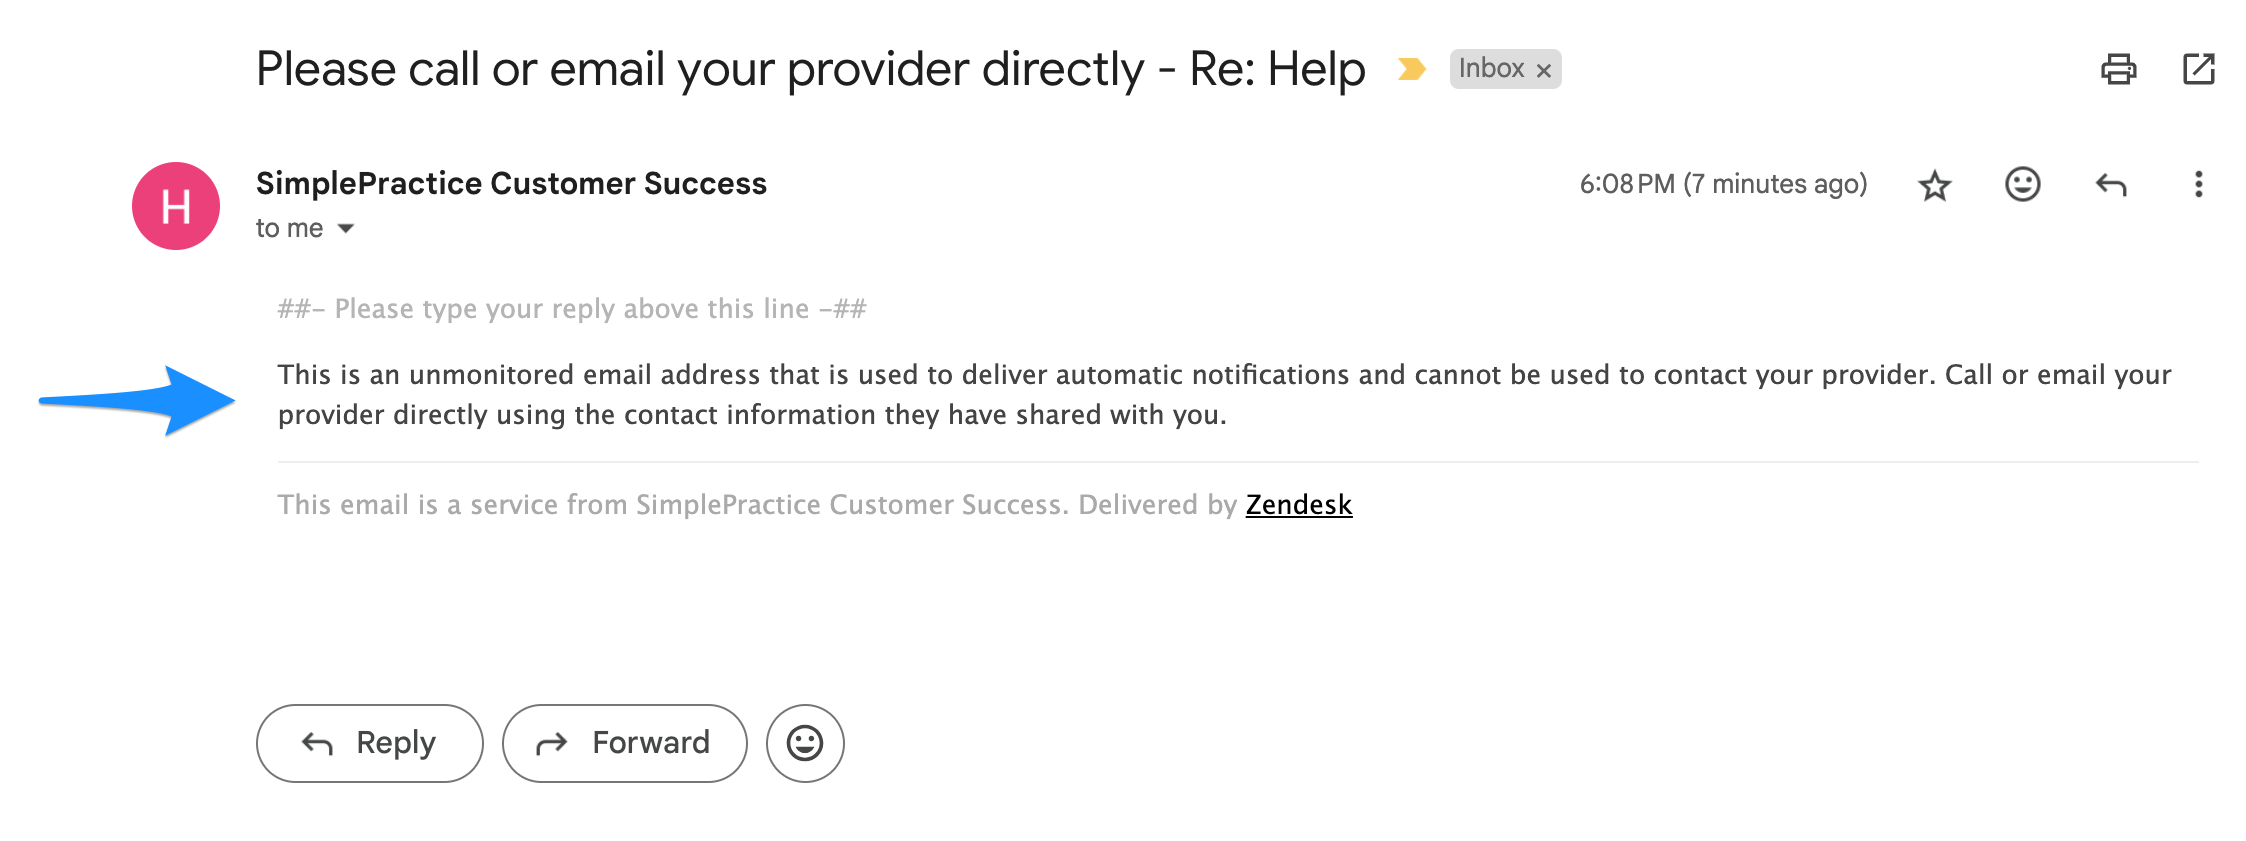Screen dimensions: 2246x841
Task: Open the Zendesk link
Action: 1298,505
